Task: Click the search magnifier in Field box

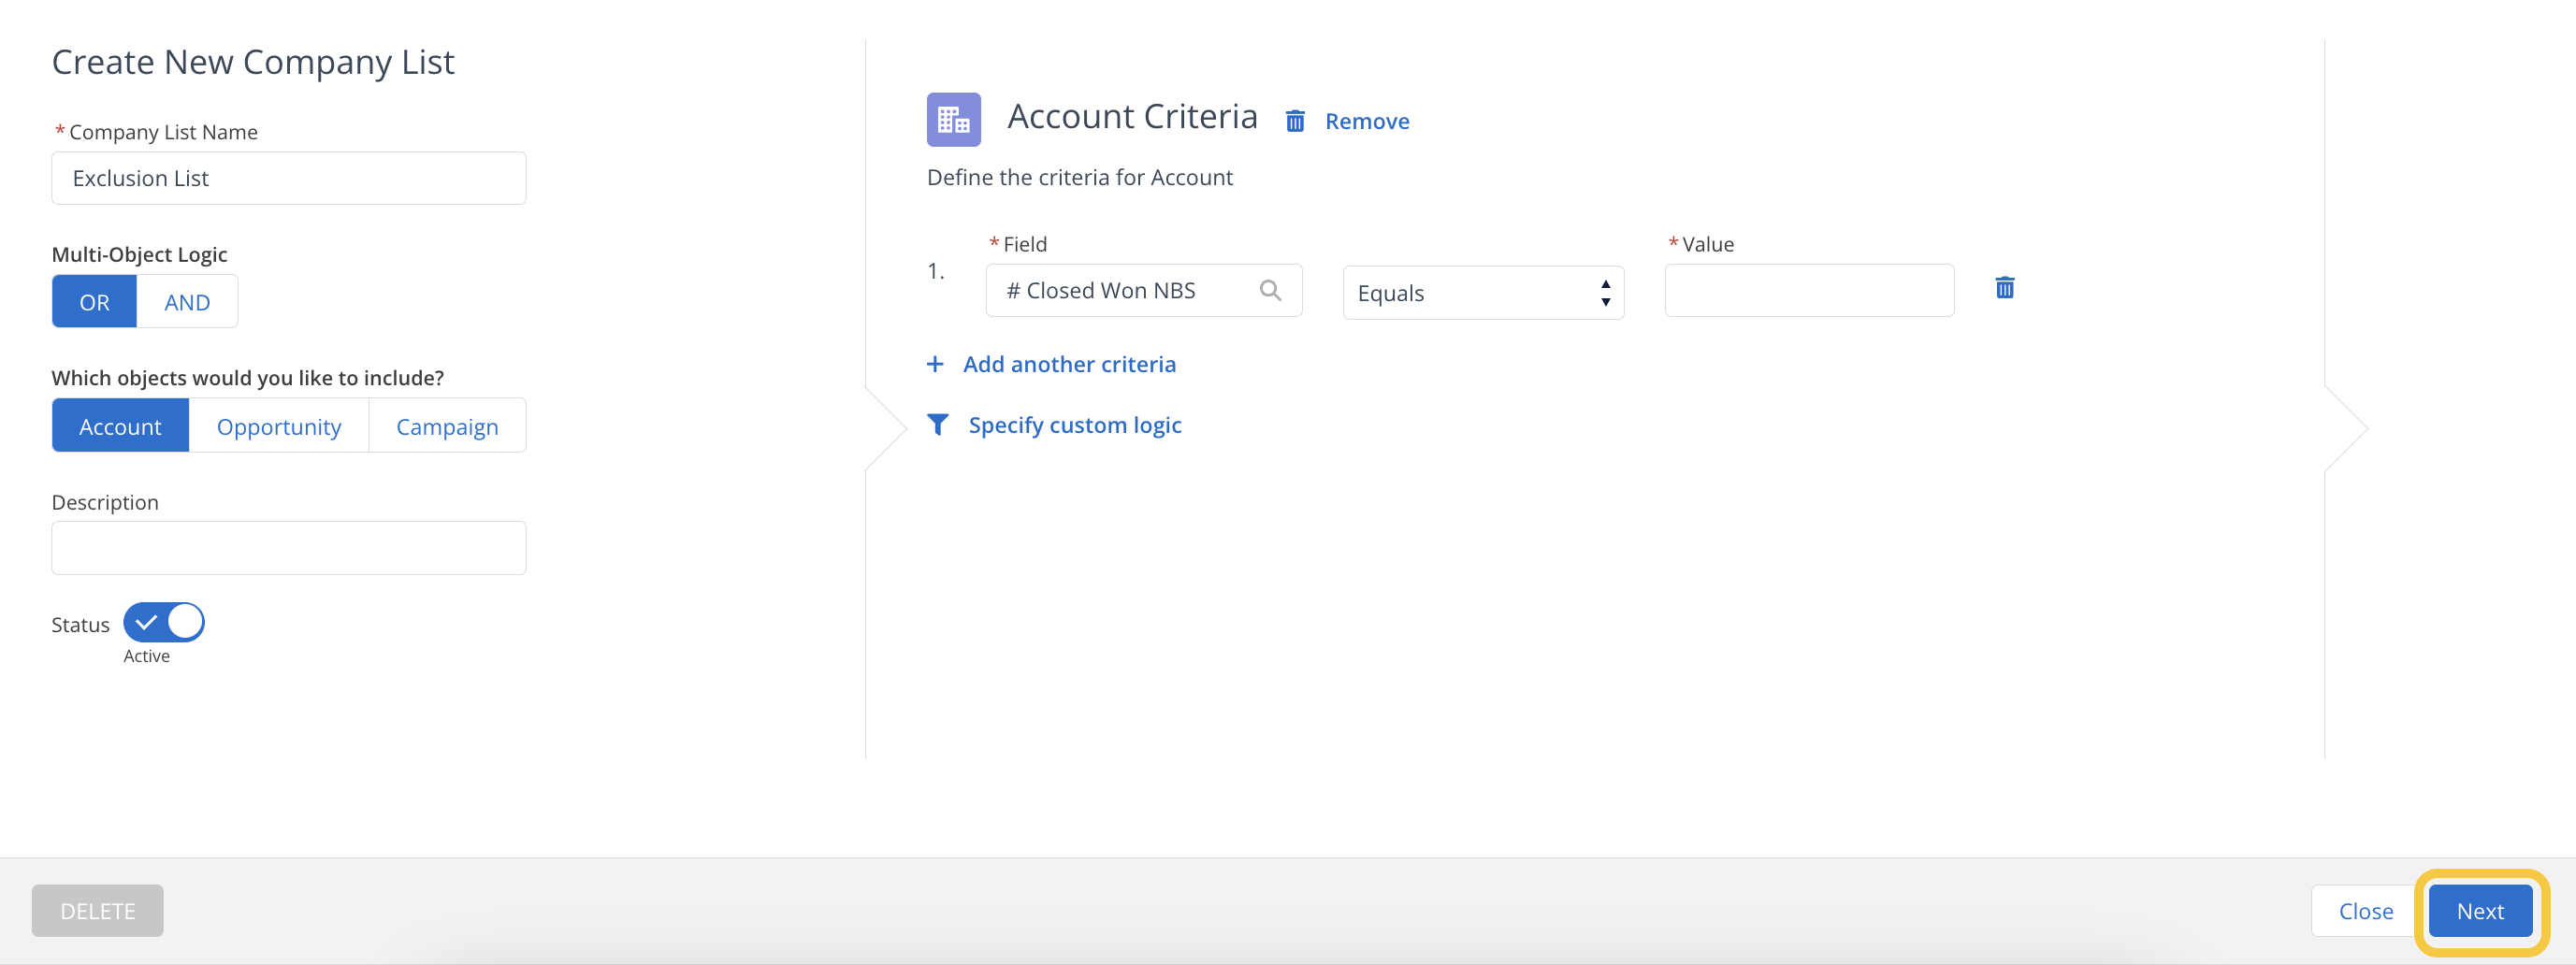Action: [1270, 290]
